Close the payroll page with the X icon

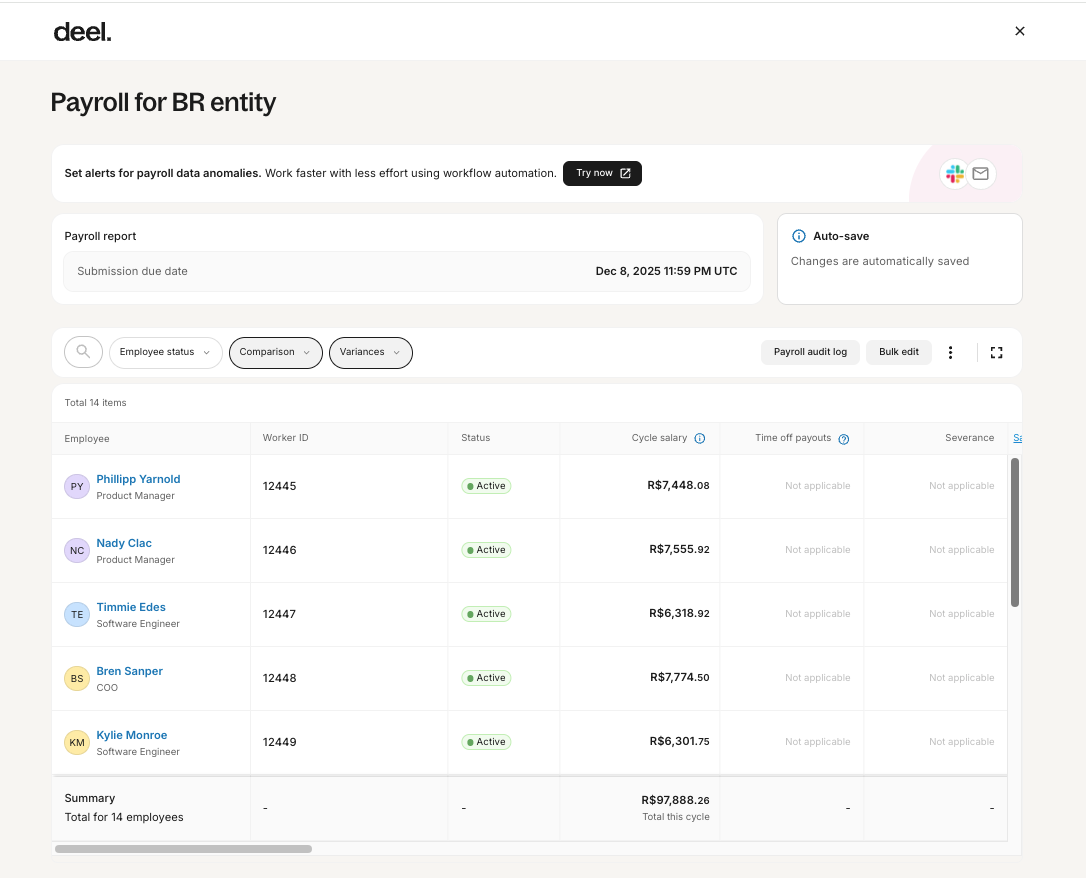point(1020,31)
